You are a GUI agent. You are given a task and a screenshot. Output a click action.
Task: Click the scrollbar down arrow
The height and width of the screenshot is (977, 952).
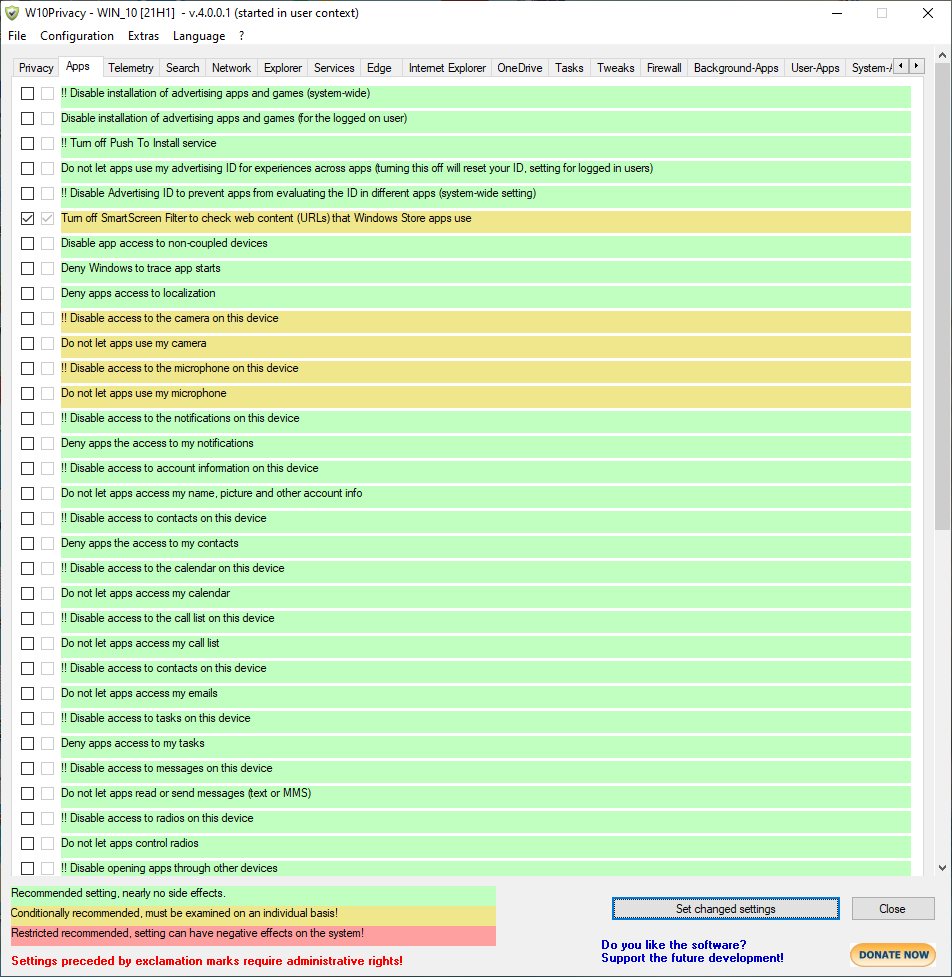pos(942,868)
